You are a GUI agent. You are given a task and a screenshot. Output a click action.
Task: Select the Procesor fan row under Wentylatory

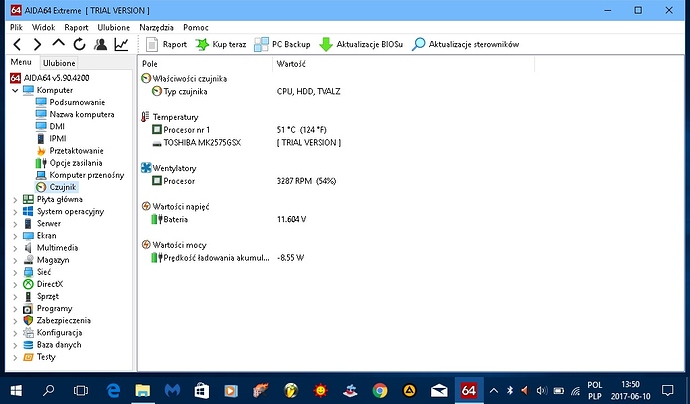click(336, 181)
